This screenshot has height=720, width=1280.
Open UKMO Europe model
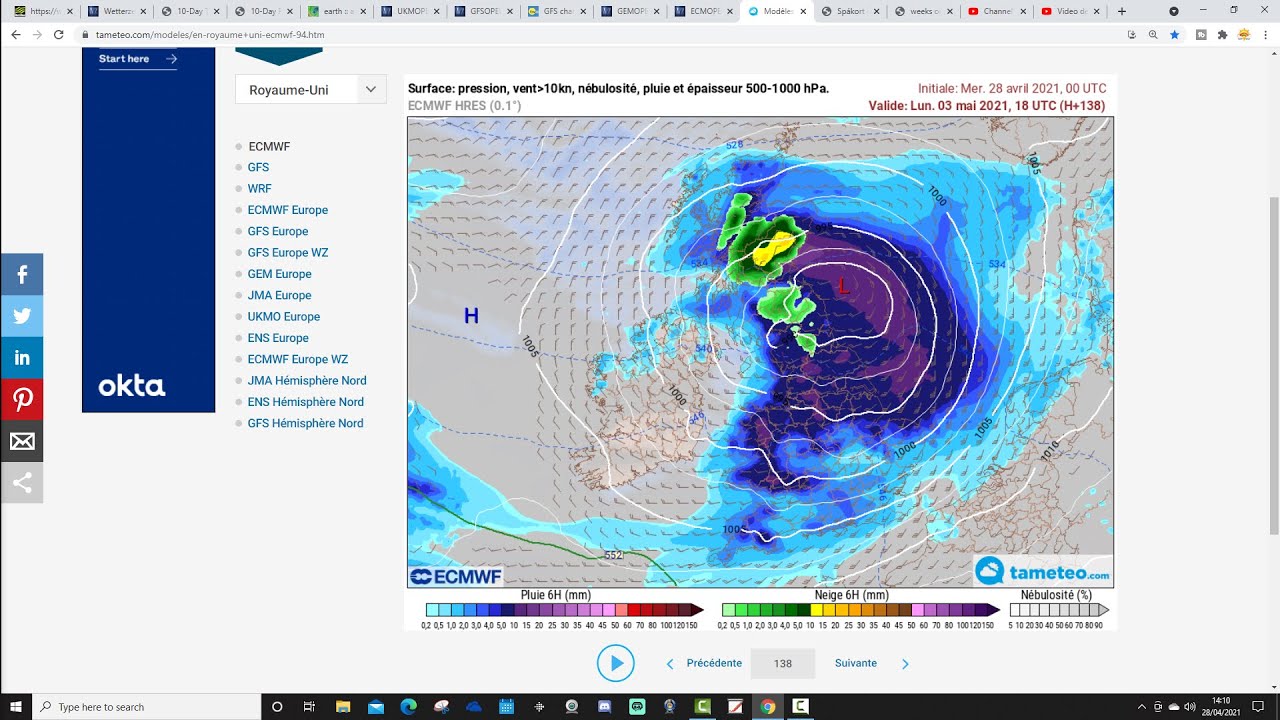pos(284,317)
